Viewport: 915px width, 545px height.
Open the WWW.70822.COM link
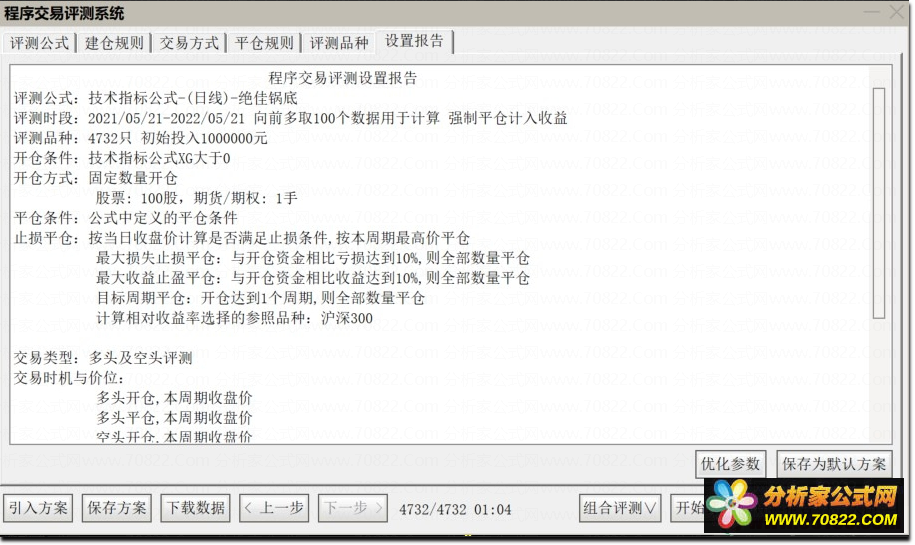point(830,520)
